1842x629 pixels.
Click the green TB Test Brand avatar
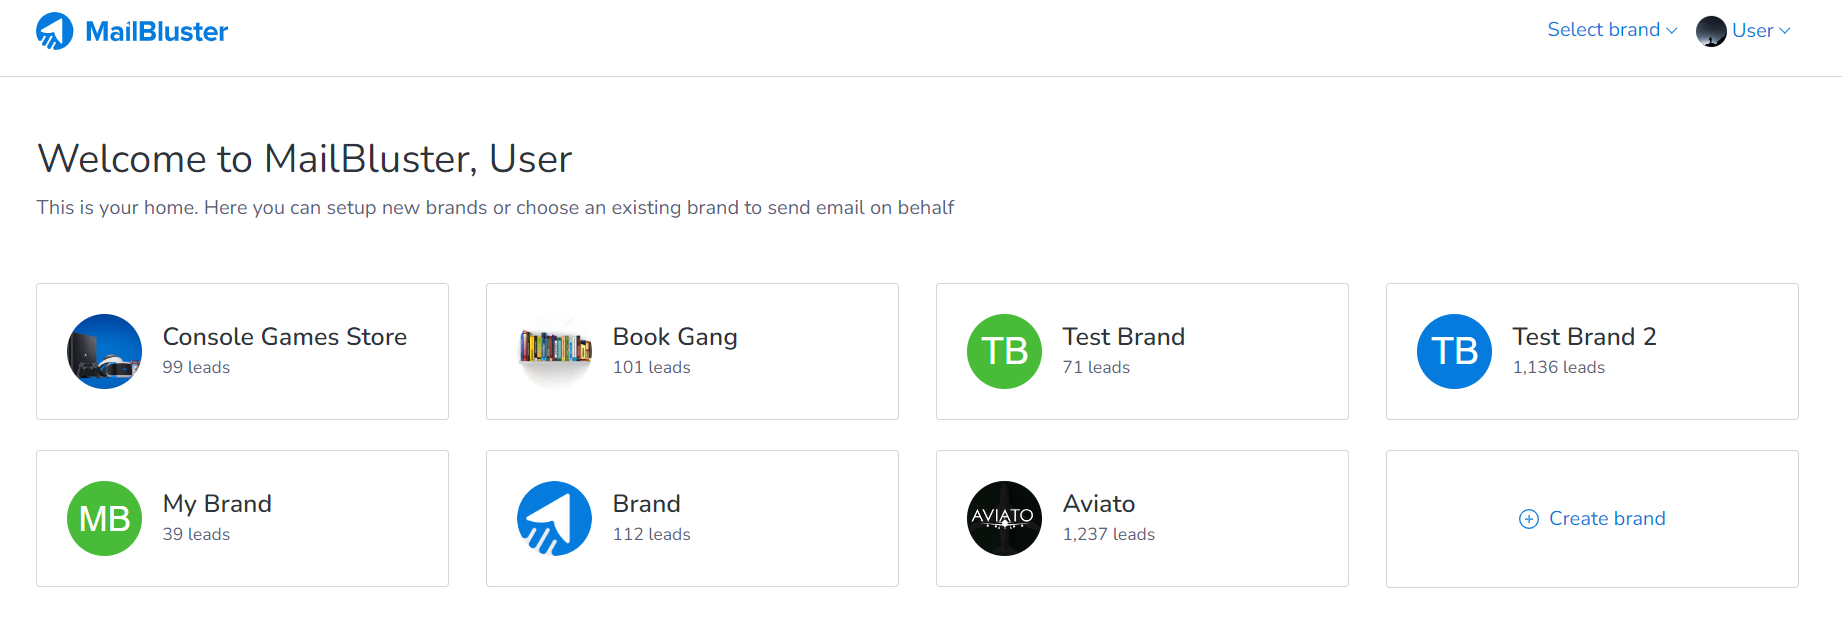[x=1004, y=352]
